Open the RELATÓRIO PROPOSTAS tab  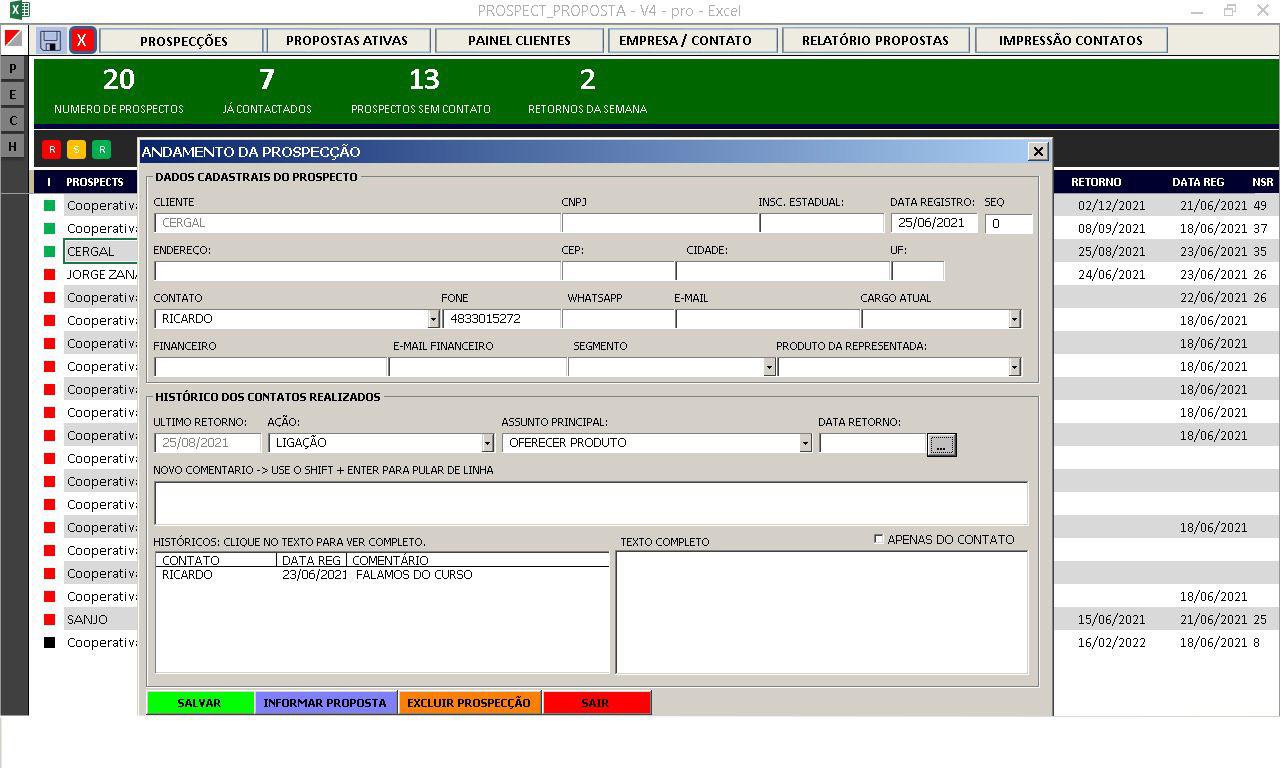(875, 41)
